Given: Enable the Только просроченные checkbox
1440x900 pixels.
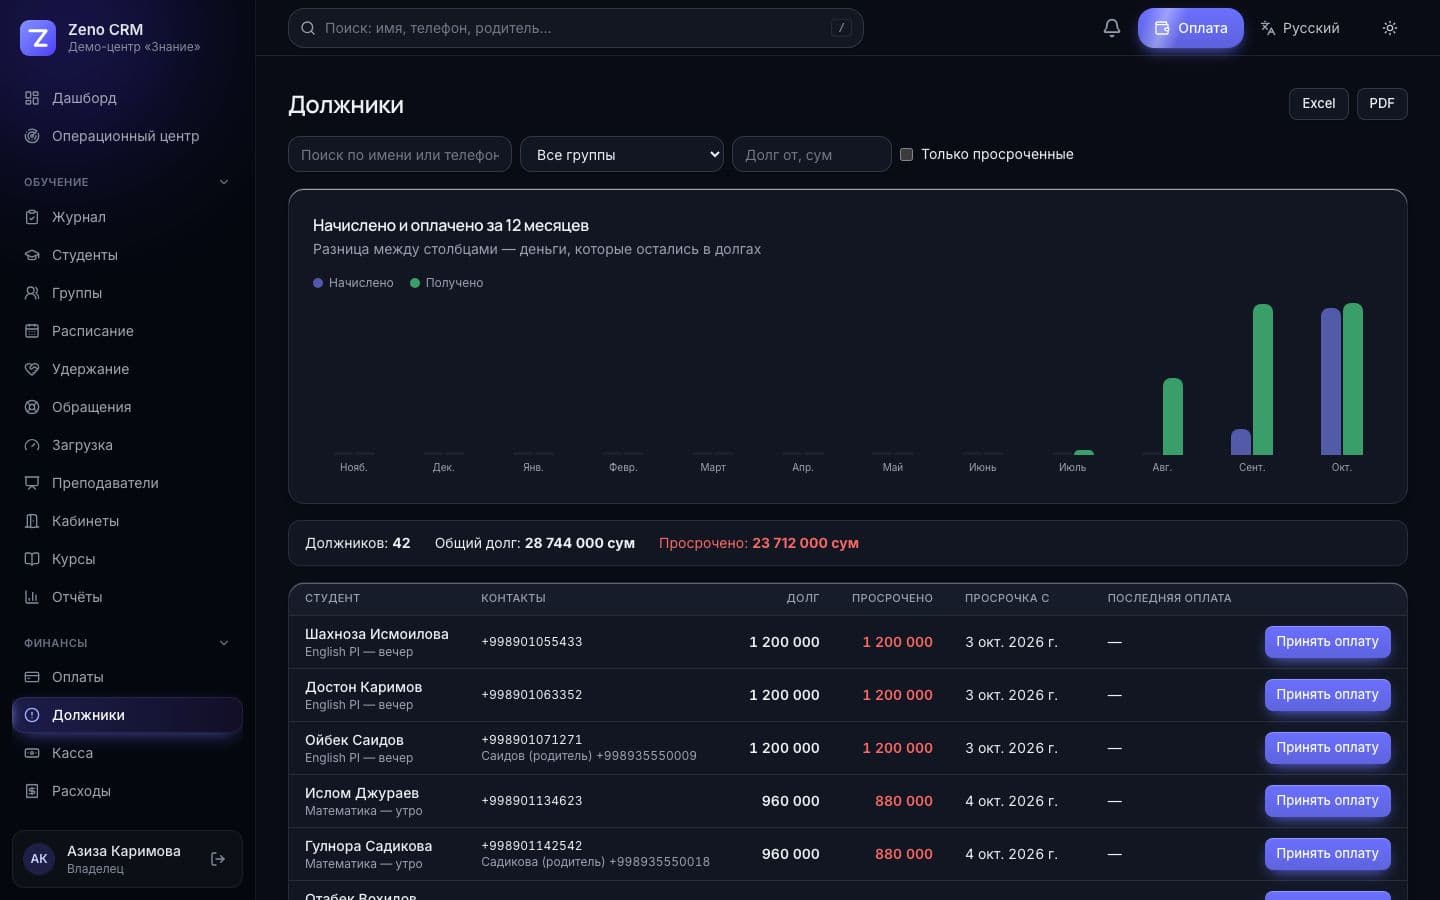Looking at the screenshot, I should click(x=906, y=154).
